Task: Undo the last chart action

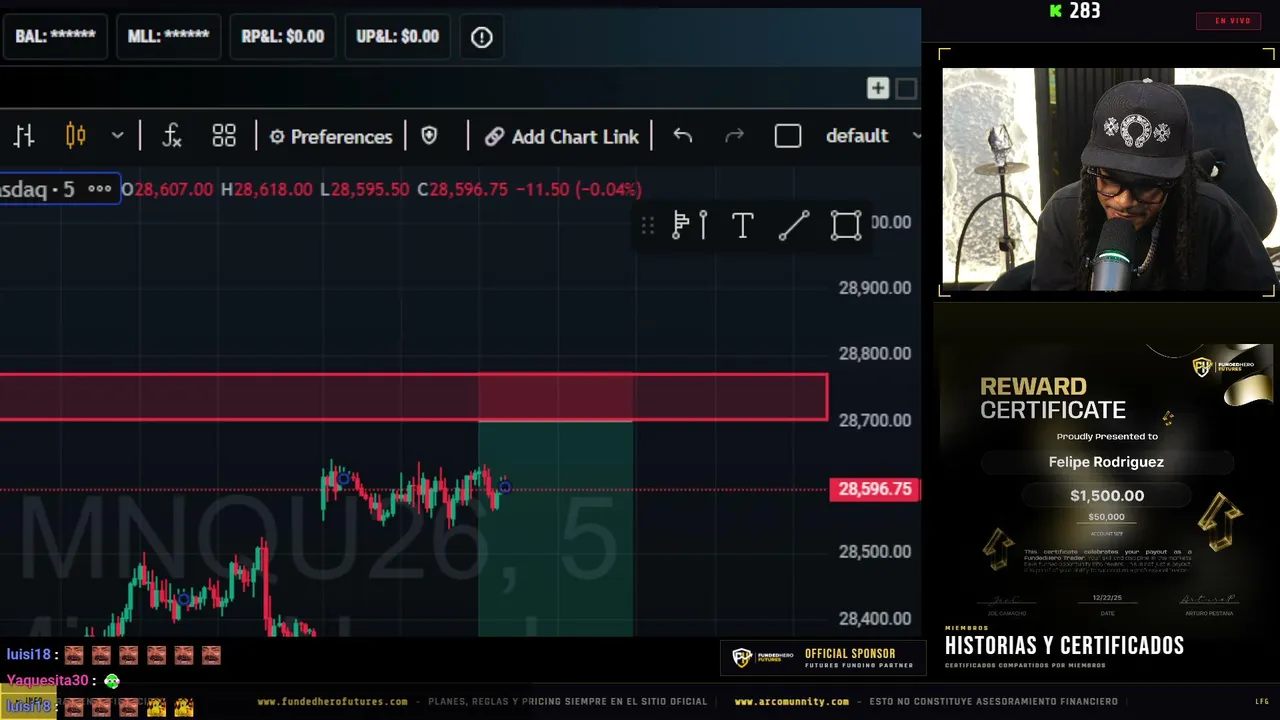Action: pos(683,136)
